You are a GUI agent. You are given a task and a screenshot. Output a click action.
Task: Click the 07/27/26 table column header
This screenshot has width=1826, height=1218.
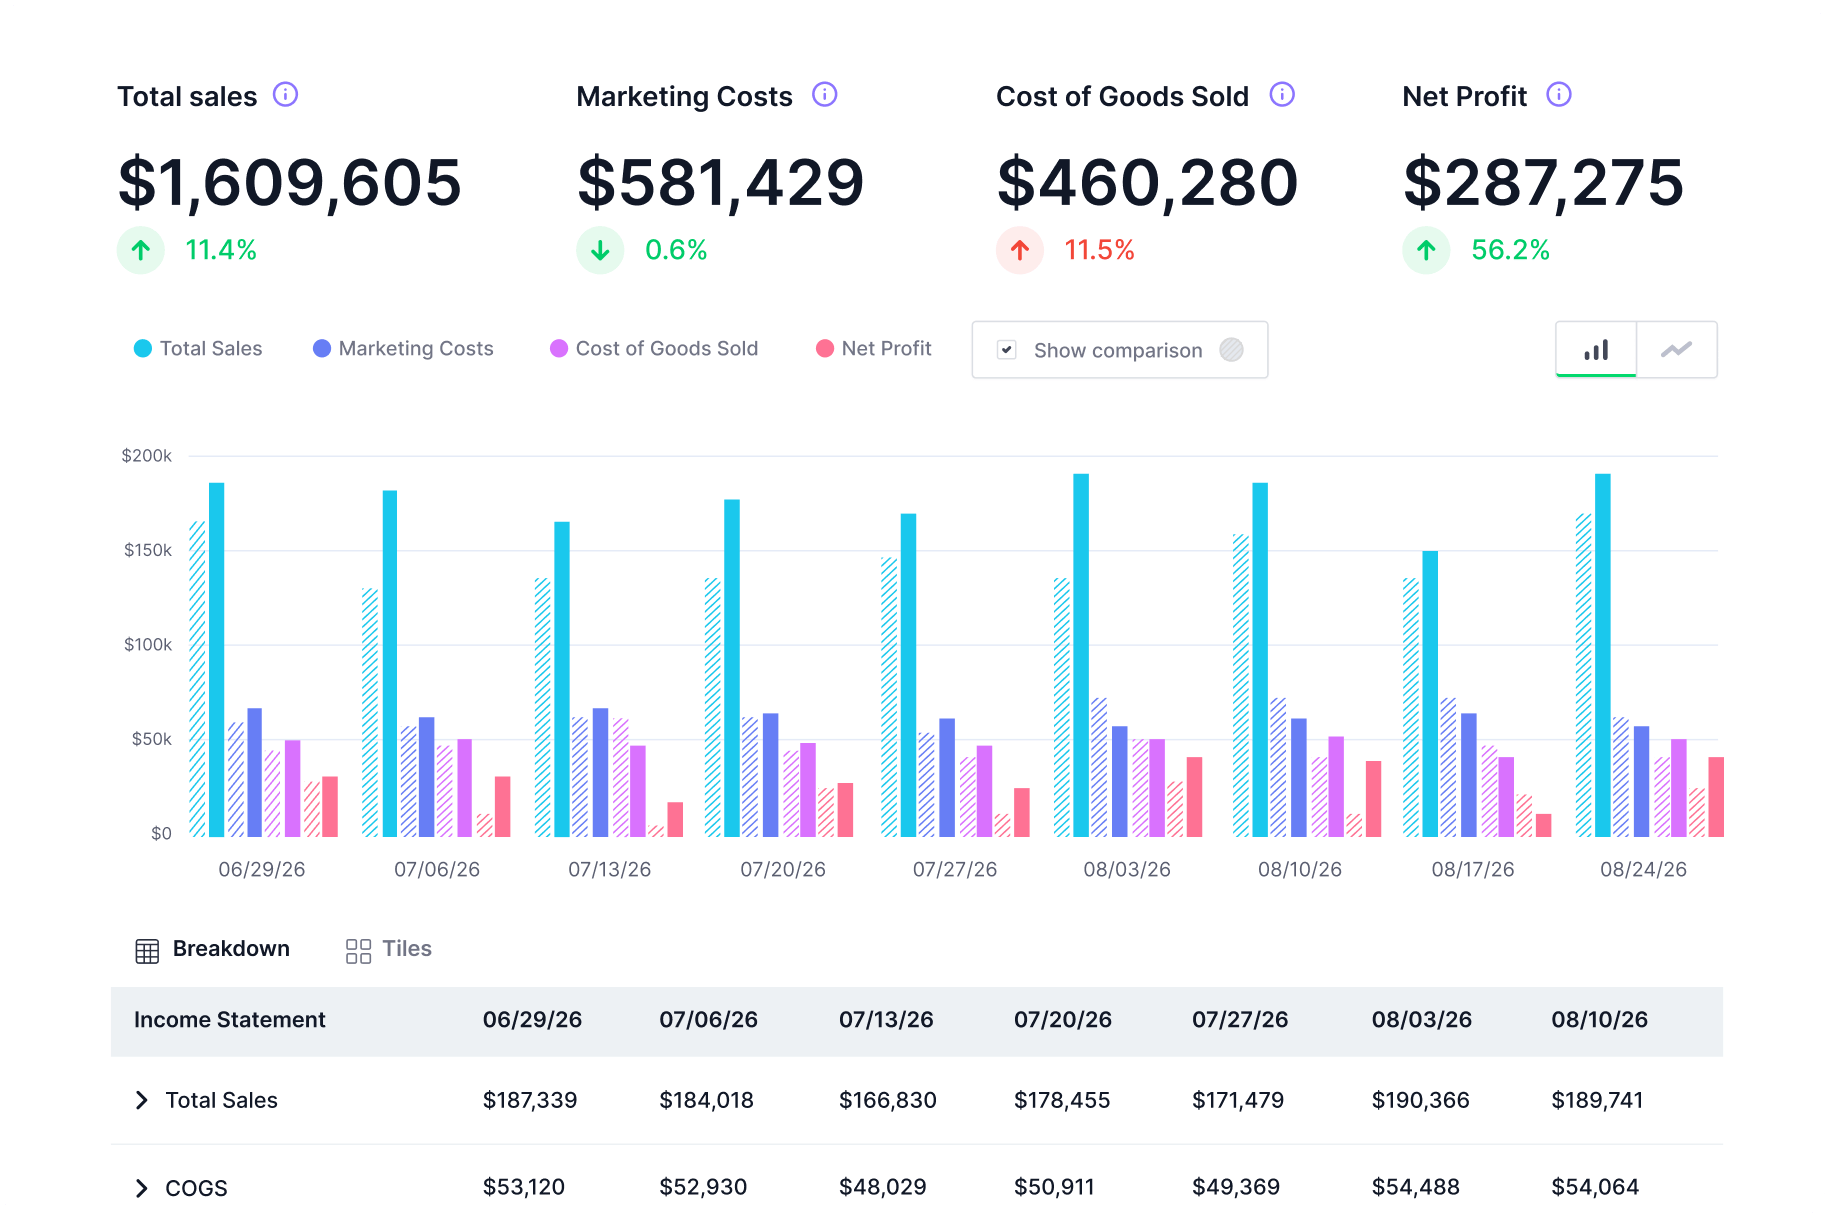pos(1240,1020)
